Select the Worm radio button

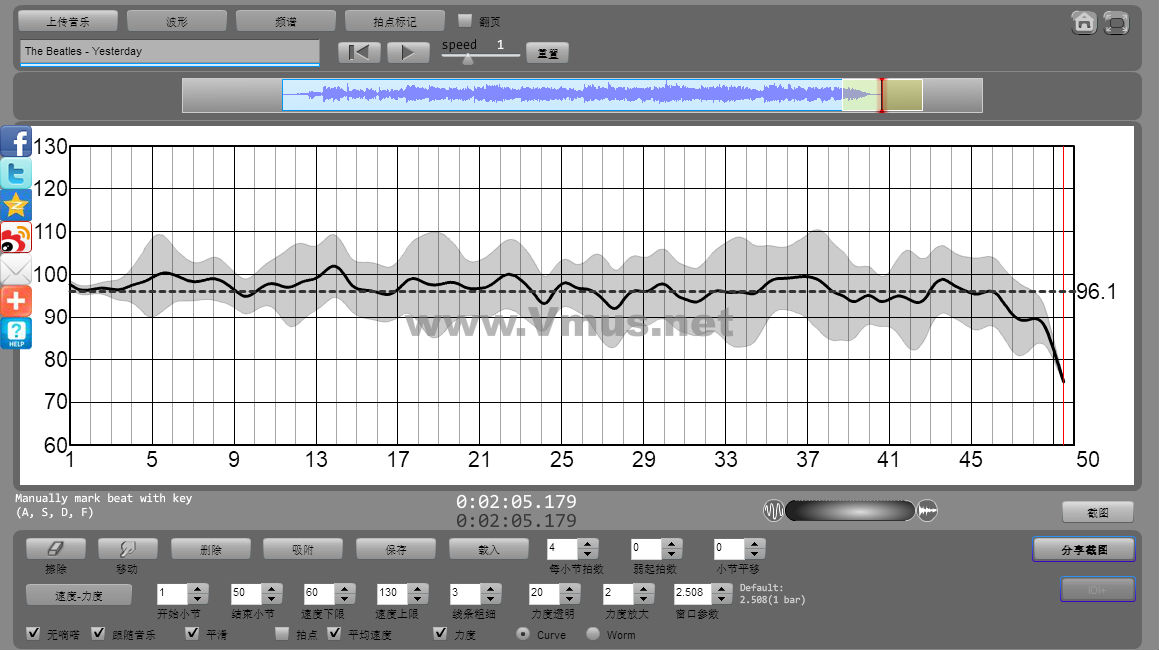[x=593, y=634]
